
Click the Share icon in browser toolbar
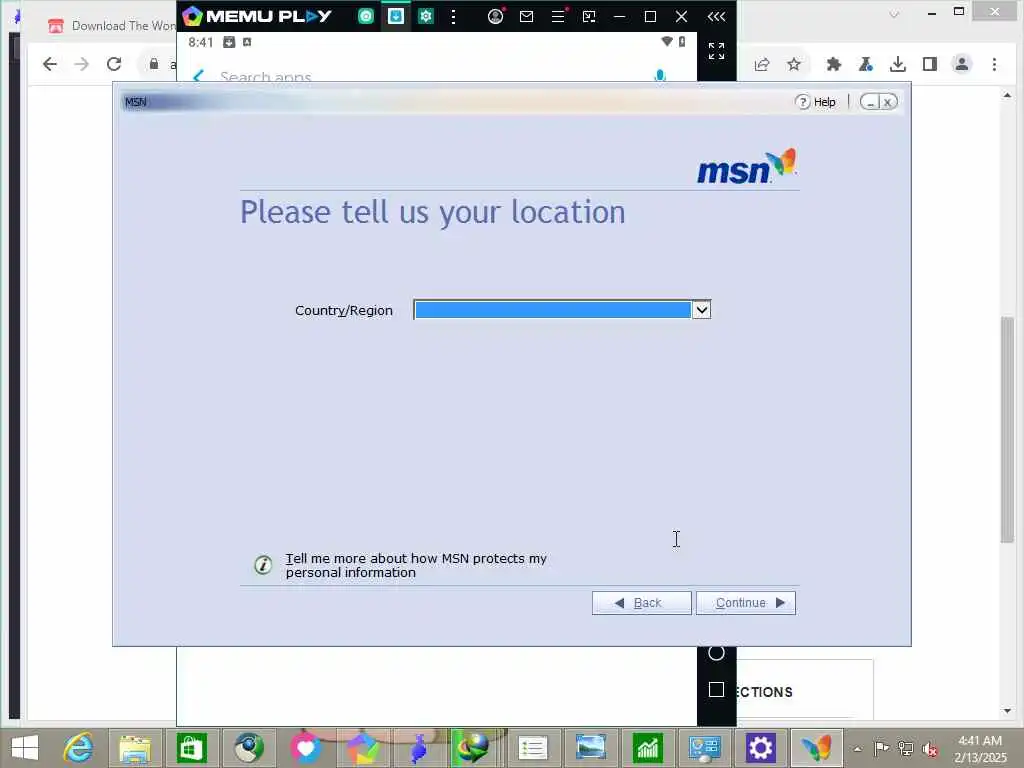pos(761,64)
